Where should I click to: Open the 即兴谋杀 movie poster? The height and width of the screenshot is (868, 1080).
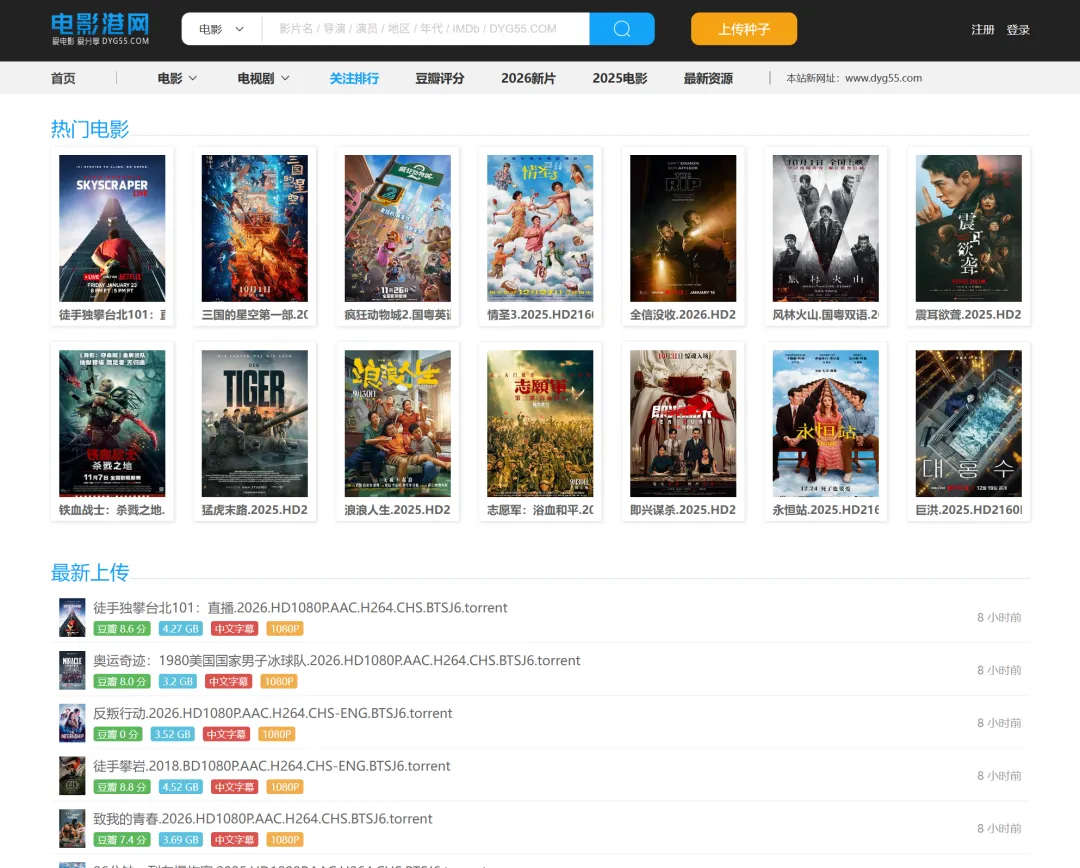point(683,424)
